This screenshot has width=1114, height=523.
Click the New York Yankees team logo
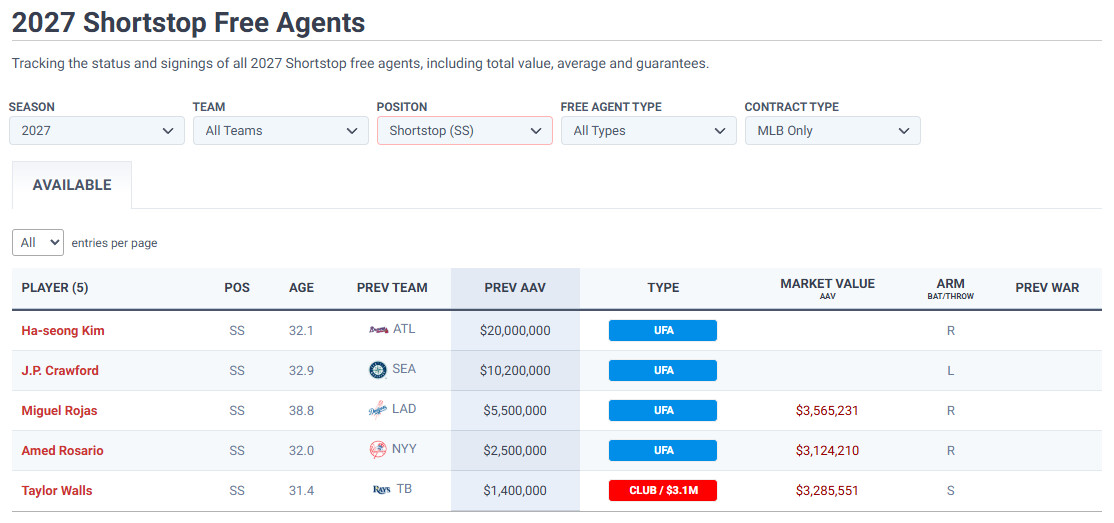(x=378, y=450)
